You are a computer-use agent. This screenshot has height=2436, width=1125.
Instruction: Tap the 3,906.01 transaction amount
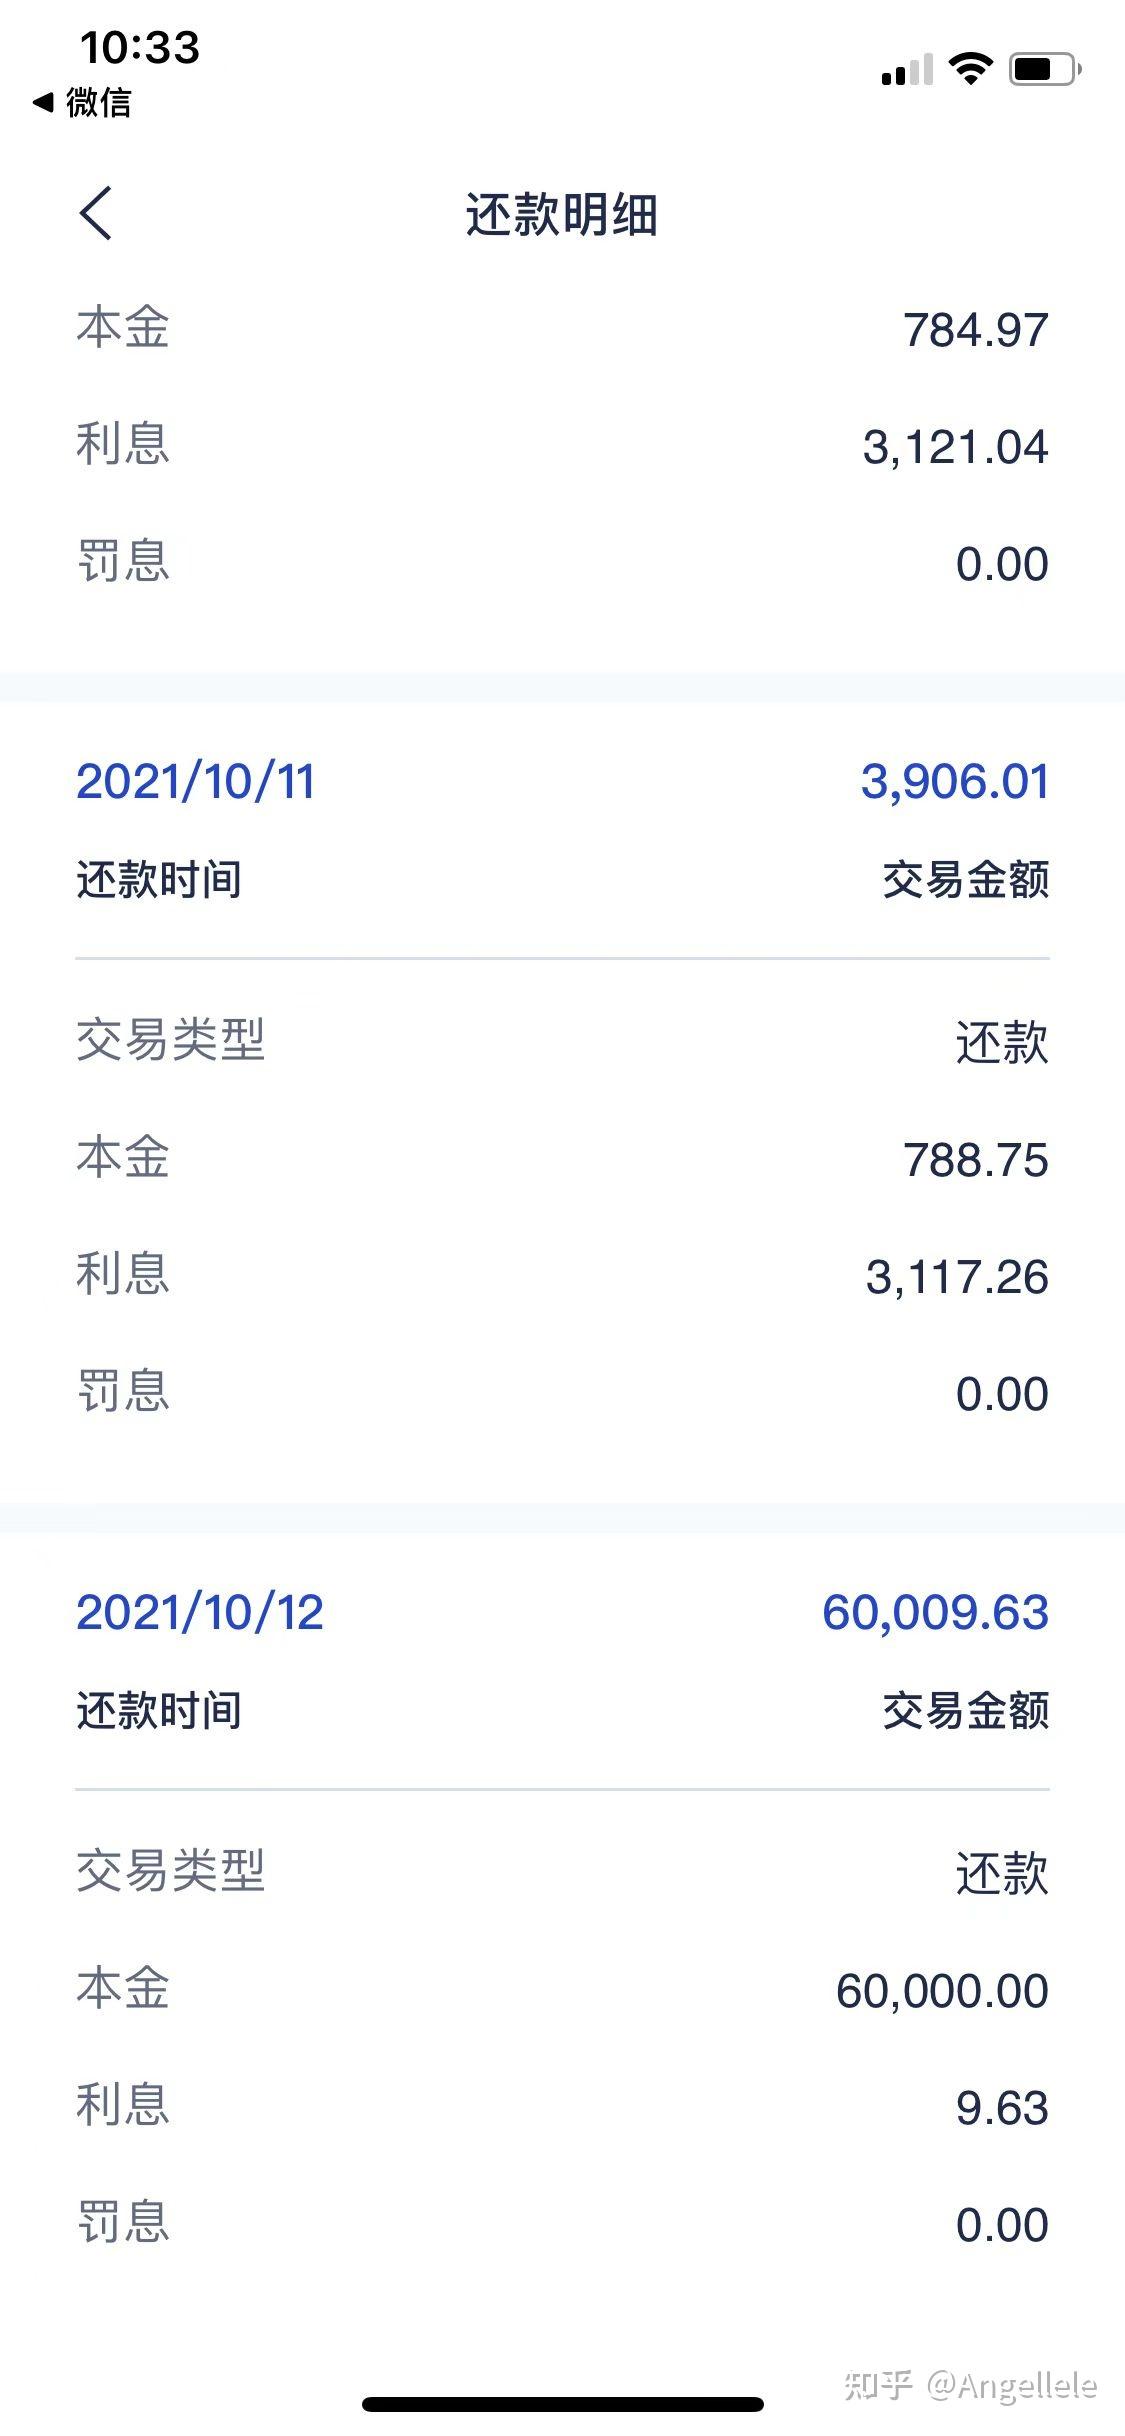coord(955,781)
